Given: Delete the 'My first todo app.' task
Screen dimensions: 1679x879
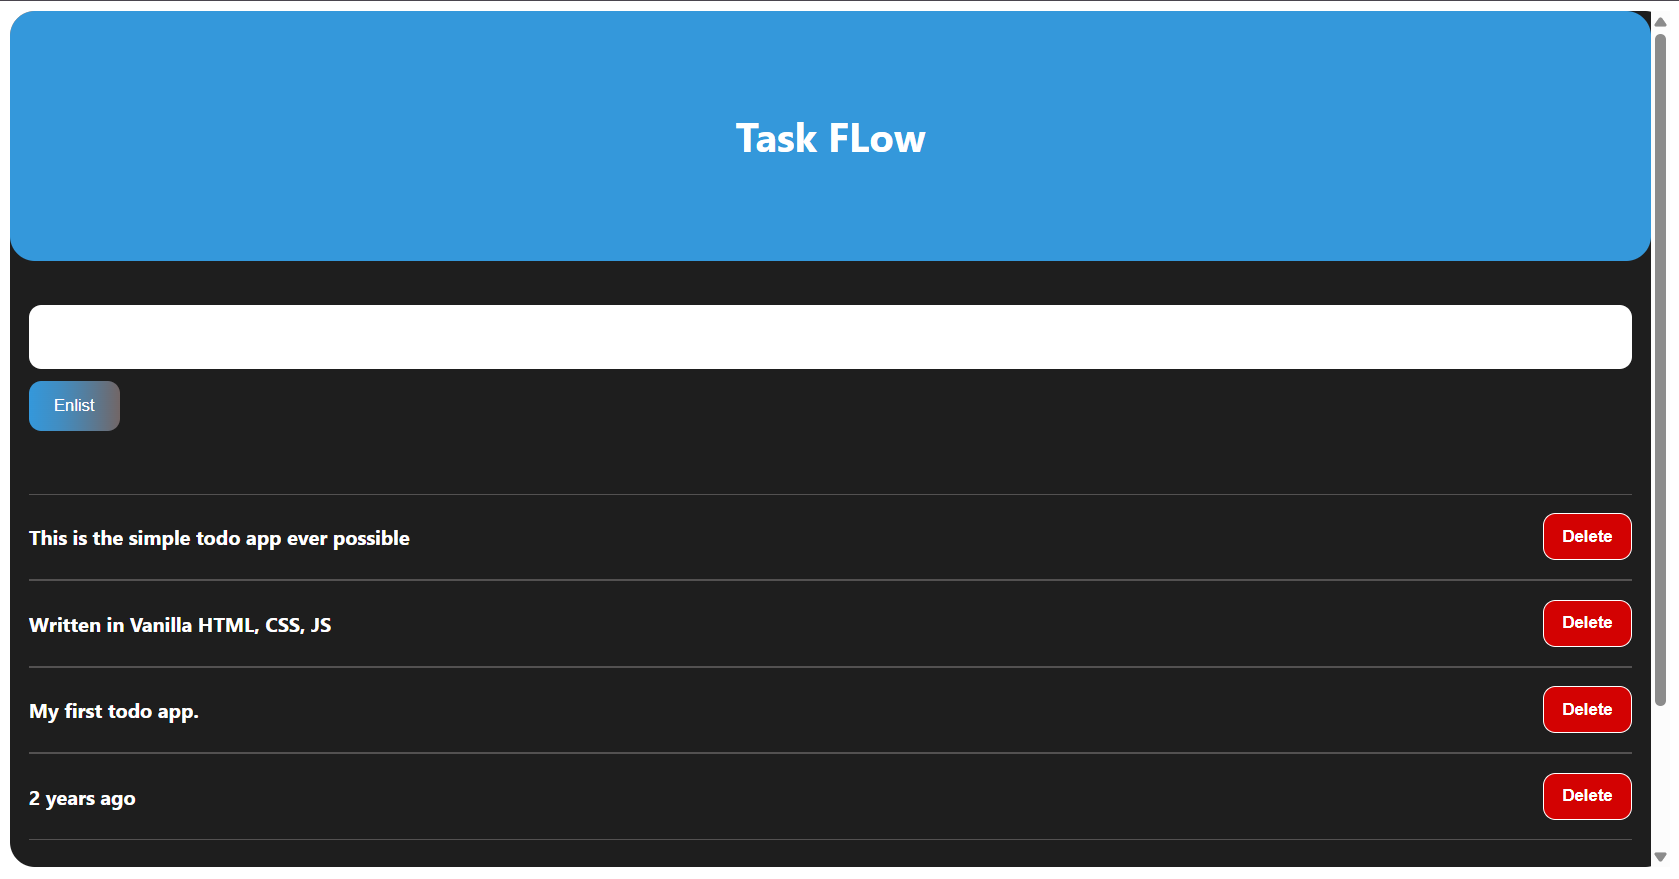Looking at the screenshot, I should 1586,710.
